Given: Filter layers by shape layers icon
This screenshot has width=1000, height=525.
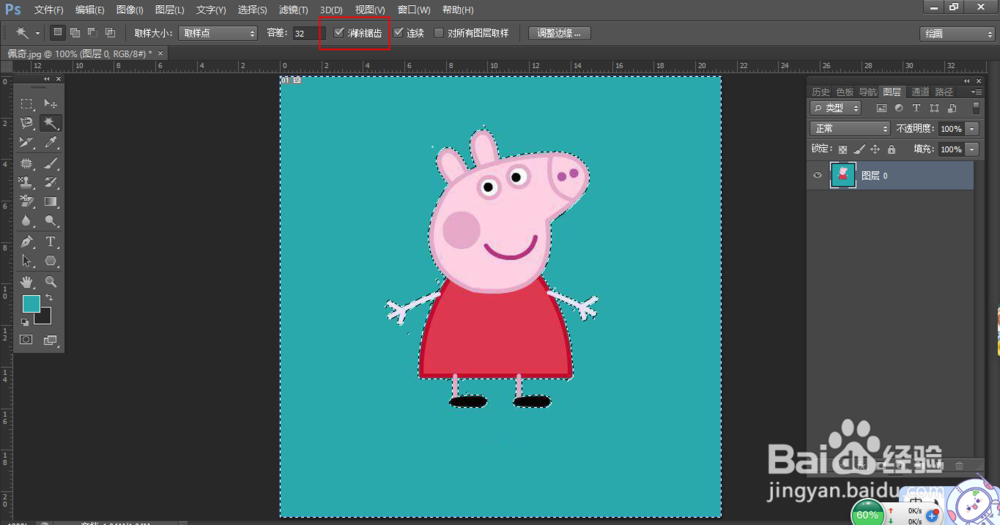Looking at the screenshot, I should tap(934, 108).
